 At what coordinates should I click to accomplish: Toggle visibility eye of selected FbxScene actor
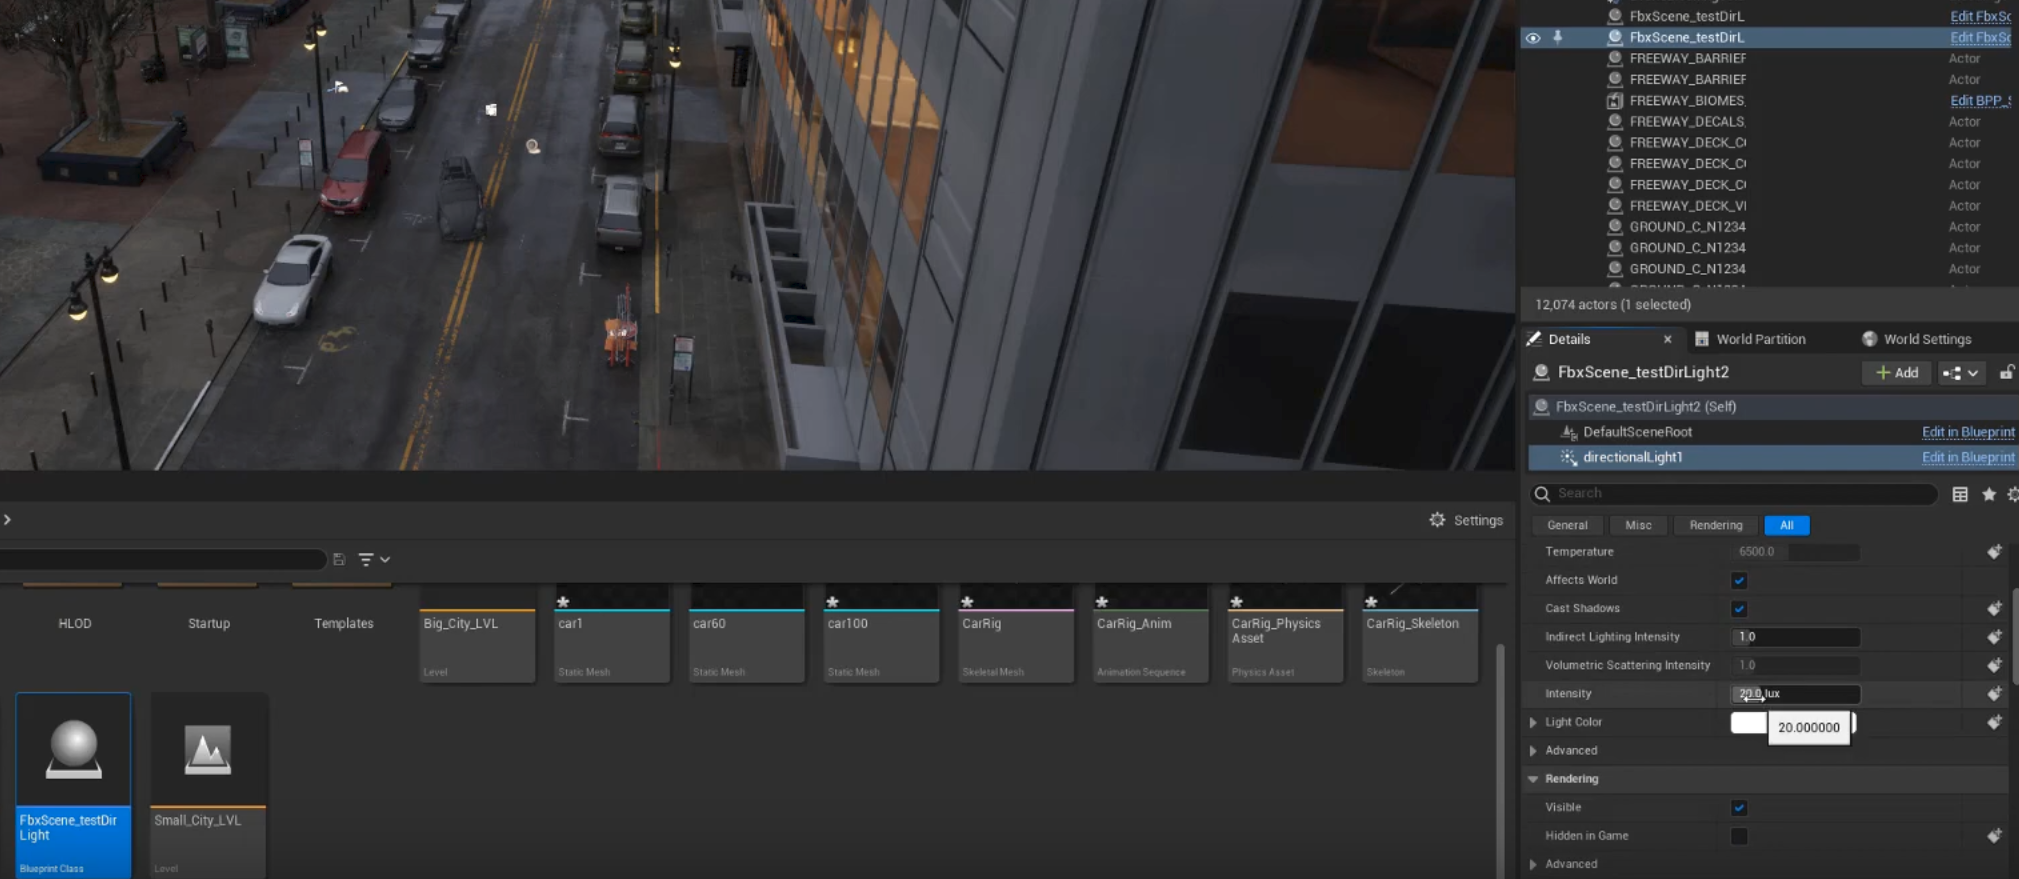pos(1532,38)
